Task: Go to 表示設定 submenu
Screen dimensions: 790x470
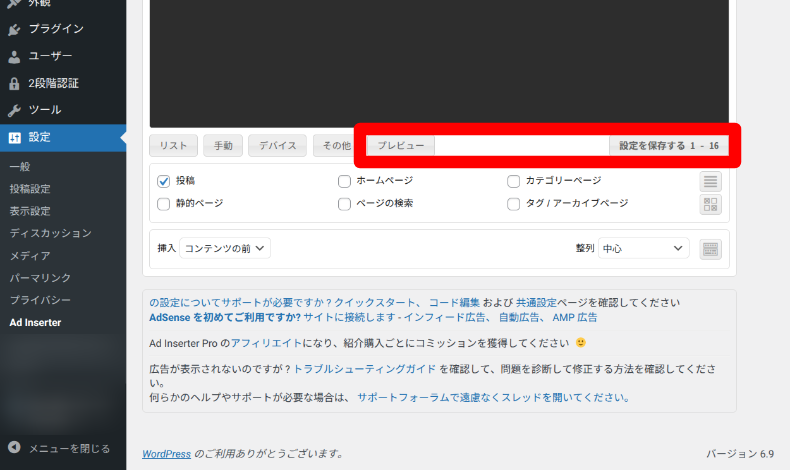Action: 30,211
